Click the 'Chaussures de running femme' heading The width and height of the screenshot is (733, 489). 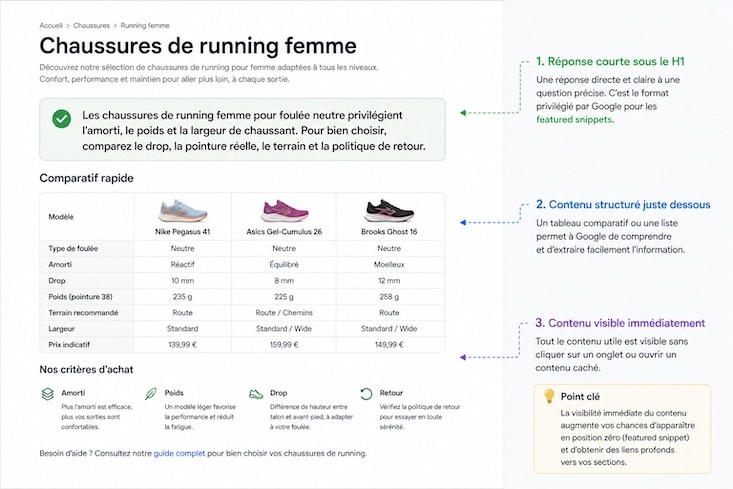coord(198,46)
